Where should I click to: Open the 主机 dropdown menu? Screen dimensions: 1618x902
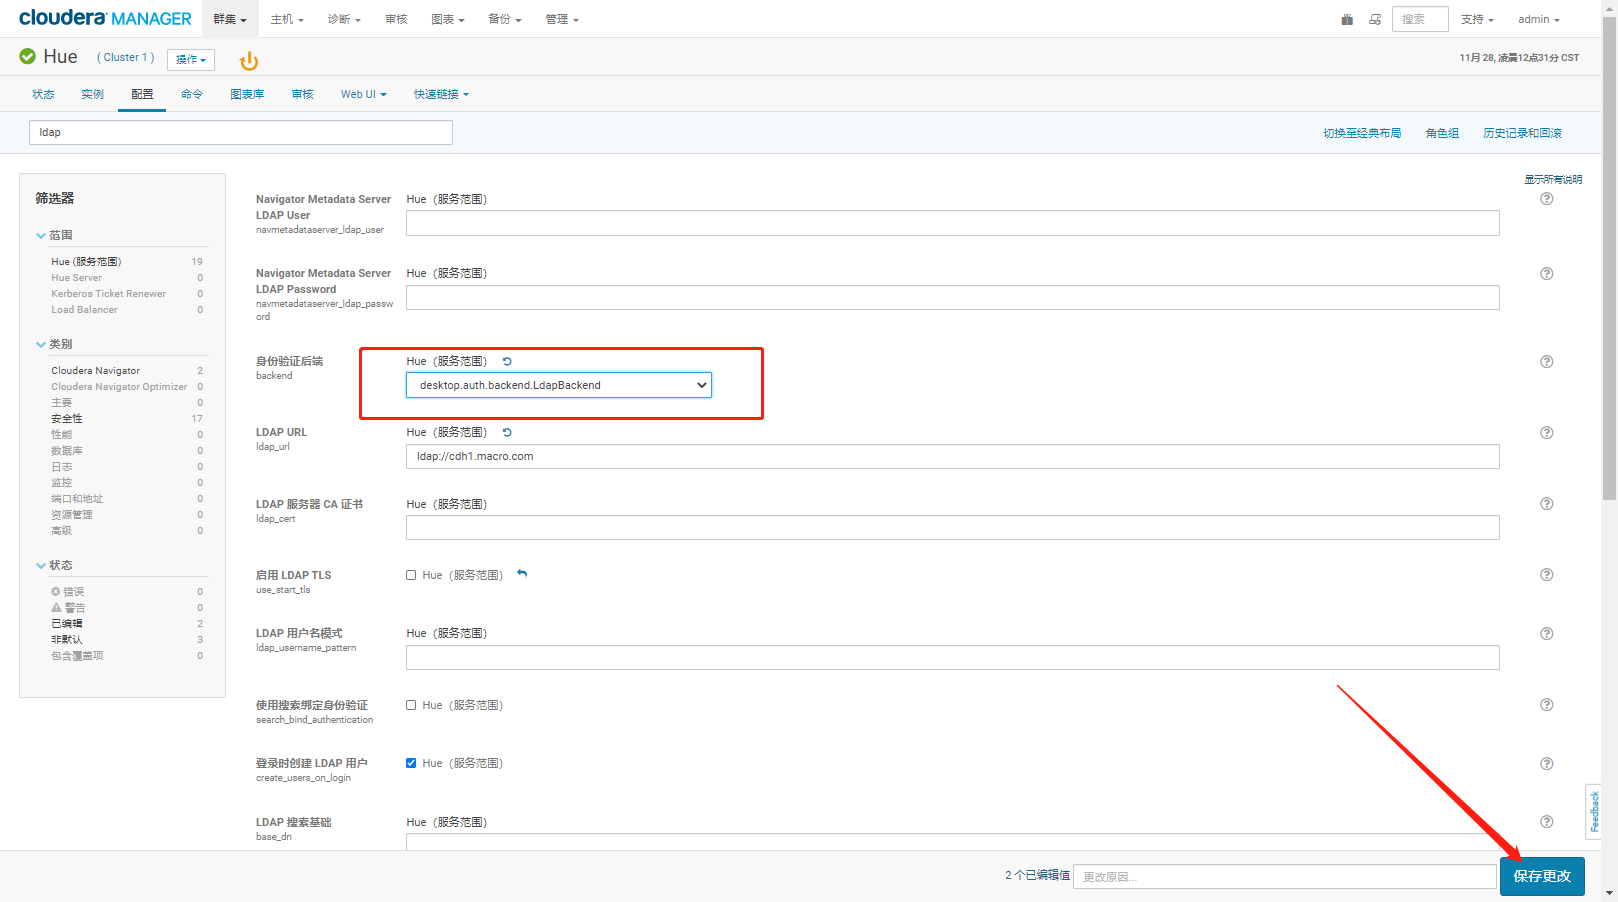(x=287, y=19)
